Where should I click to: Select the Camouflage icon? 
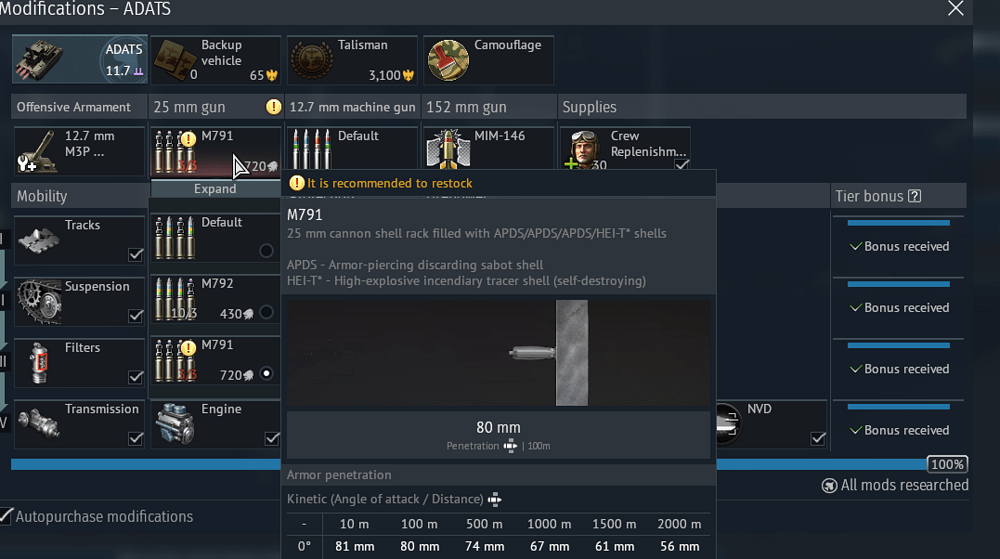point(448,61)
